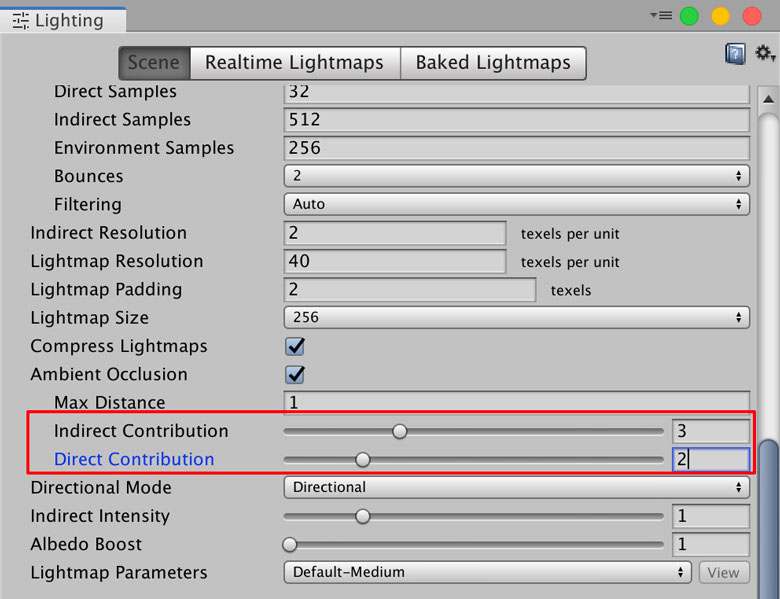Click the Indirect Intensity value field

tap(710, 516)
